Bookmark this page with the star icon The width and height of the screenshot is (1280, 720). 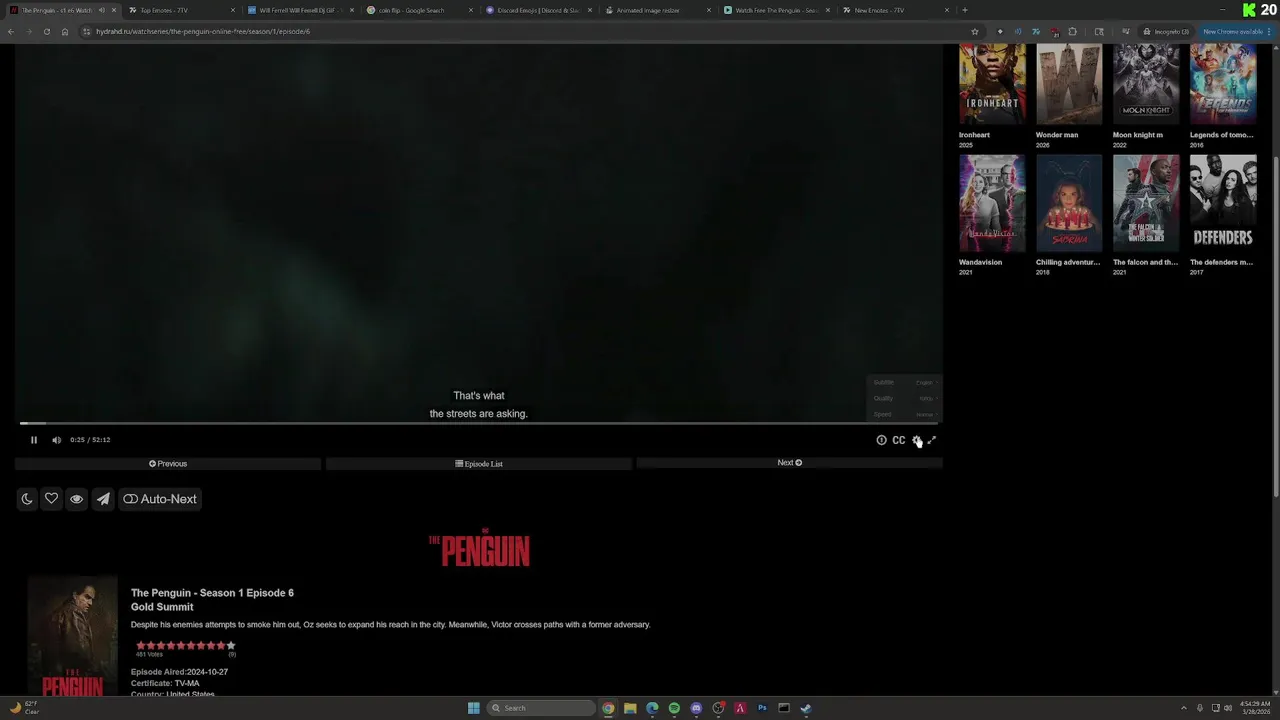click(x=975, y=32)
